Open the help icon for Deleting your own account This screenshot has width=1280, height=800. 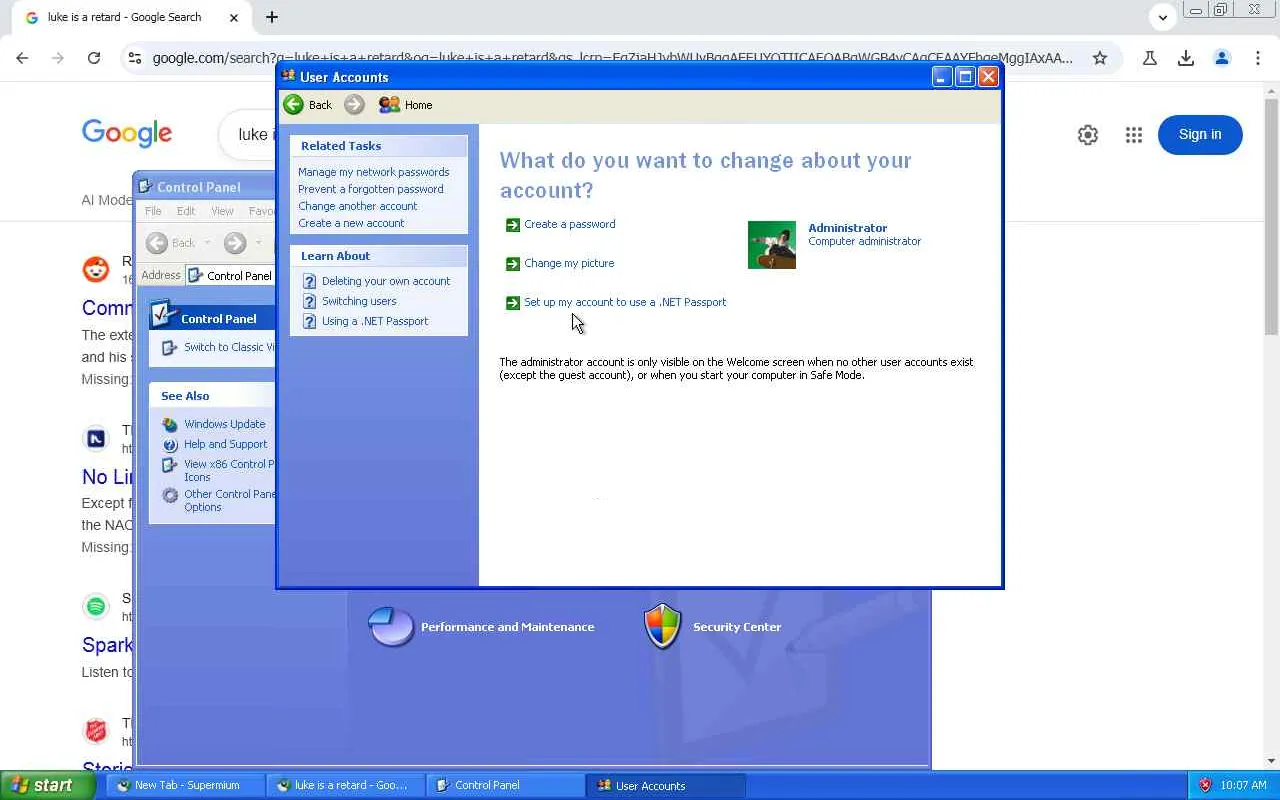(x=309, y=282)
